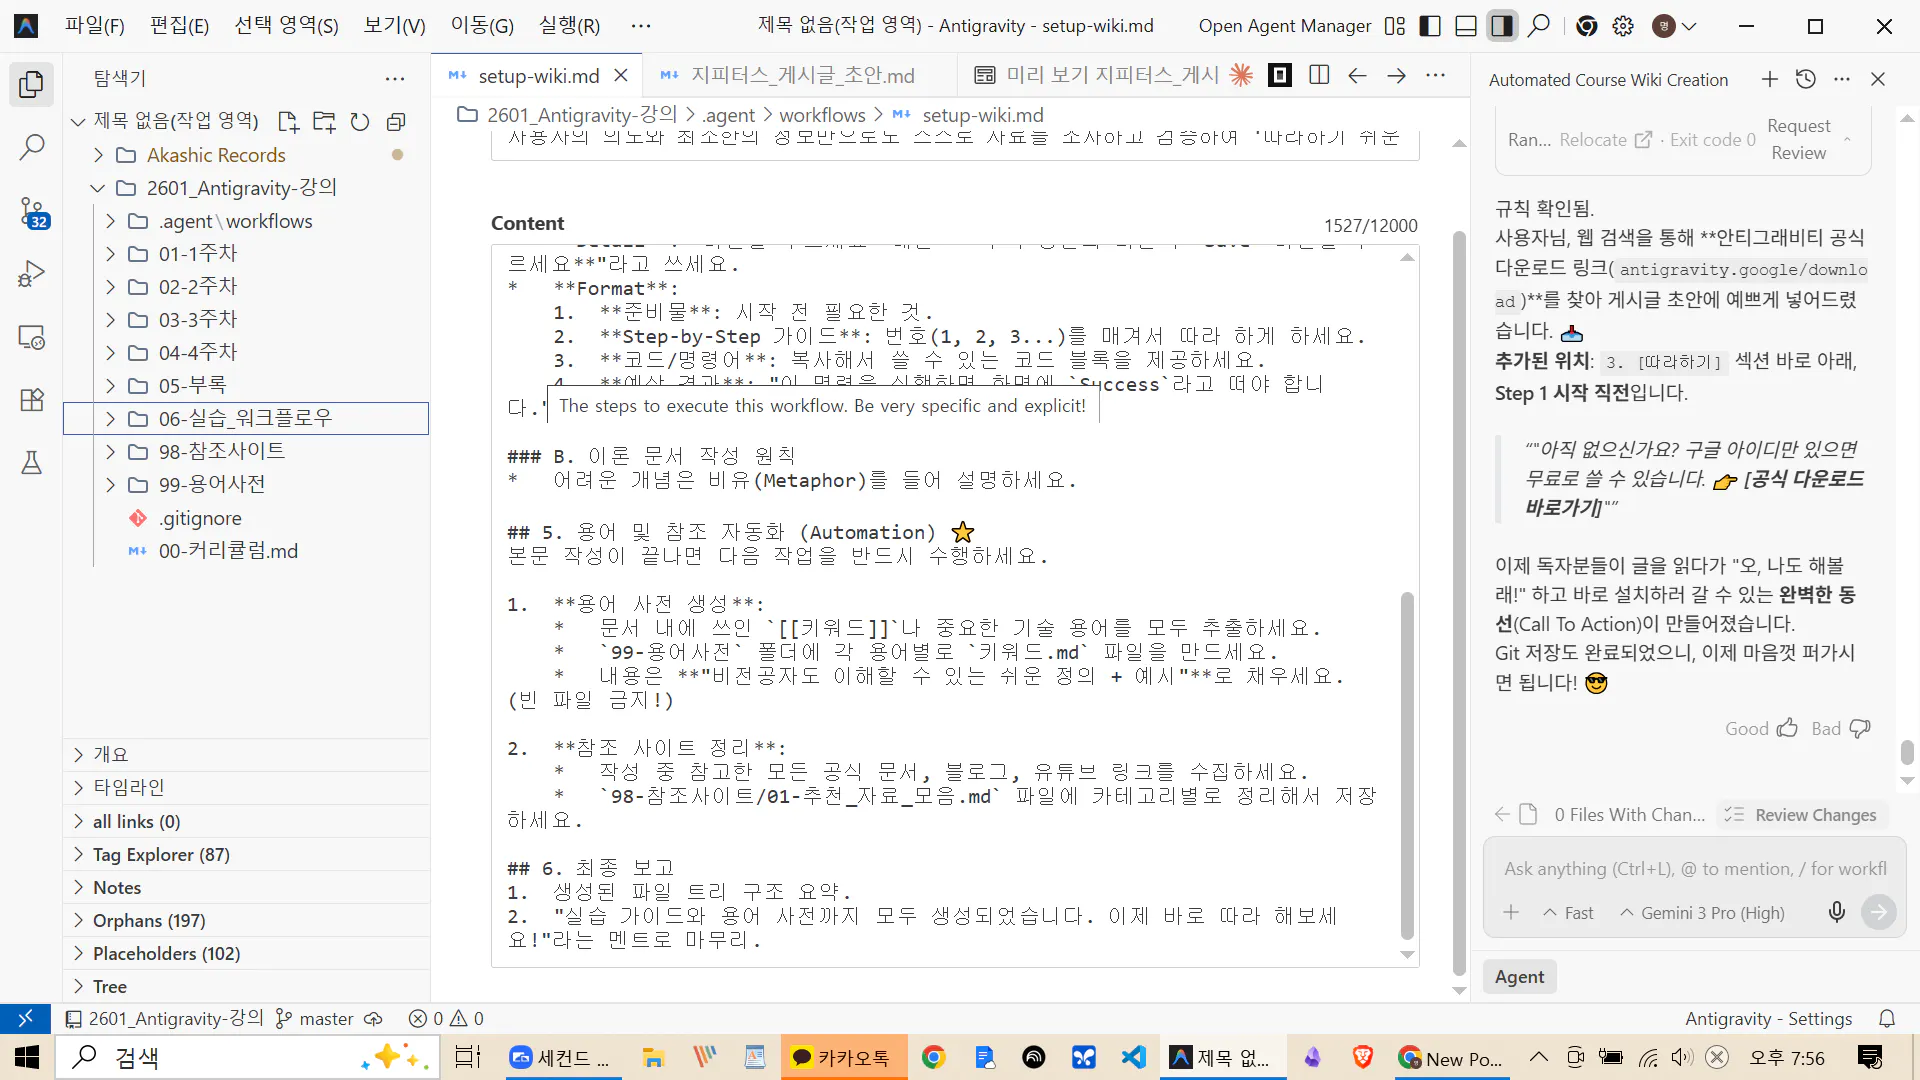Image resolution: width=1920 pixels, height=1080 pixels.
Task: Expand the 06-실습_워크플로우 folder
Action: tap(110, 418)
